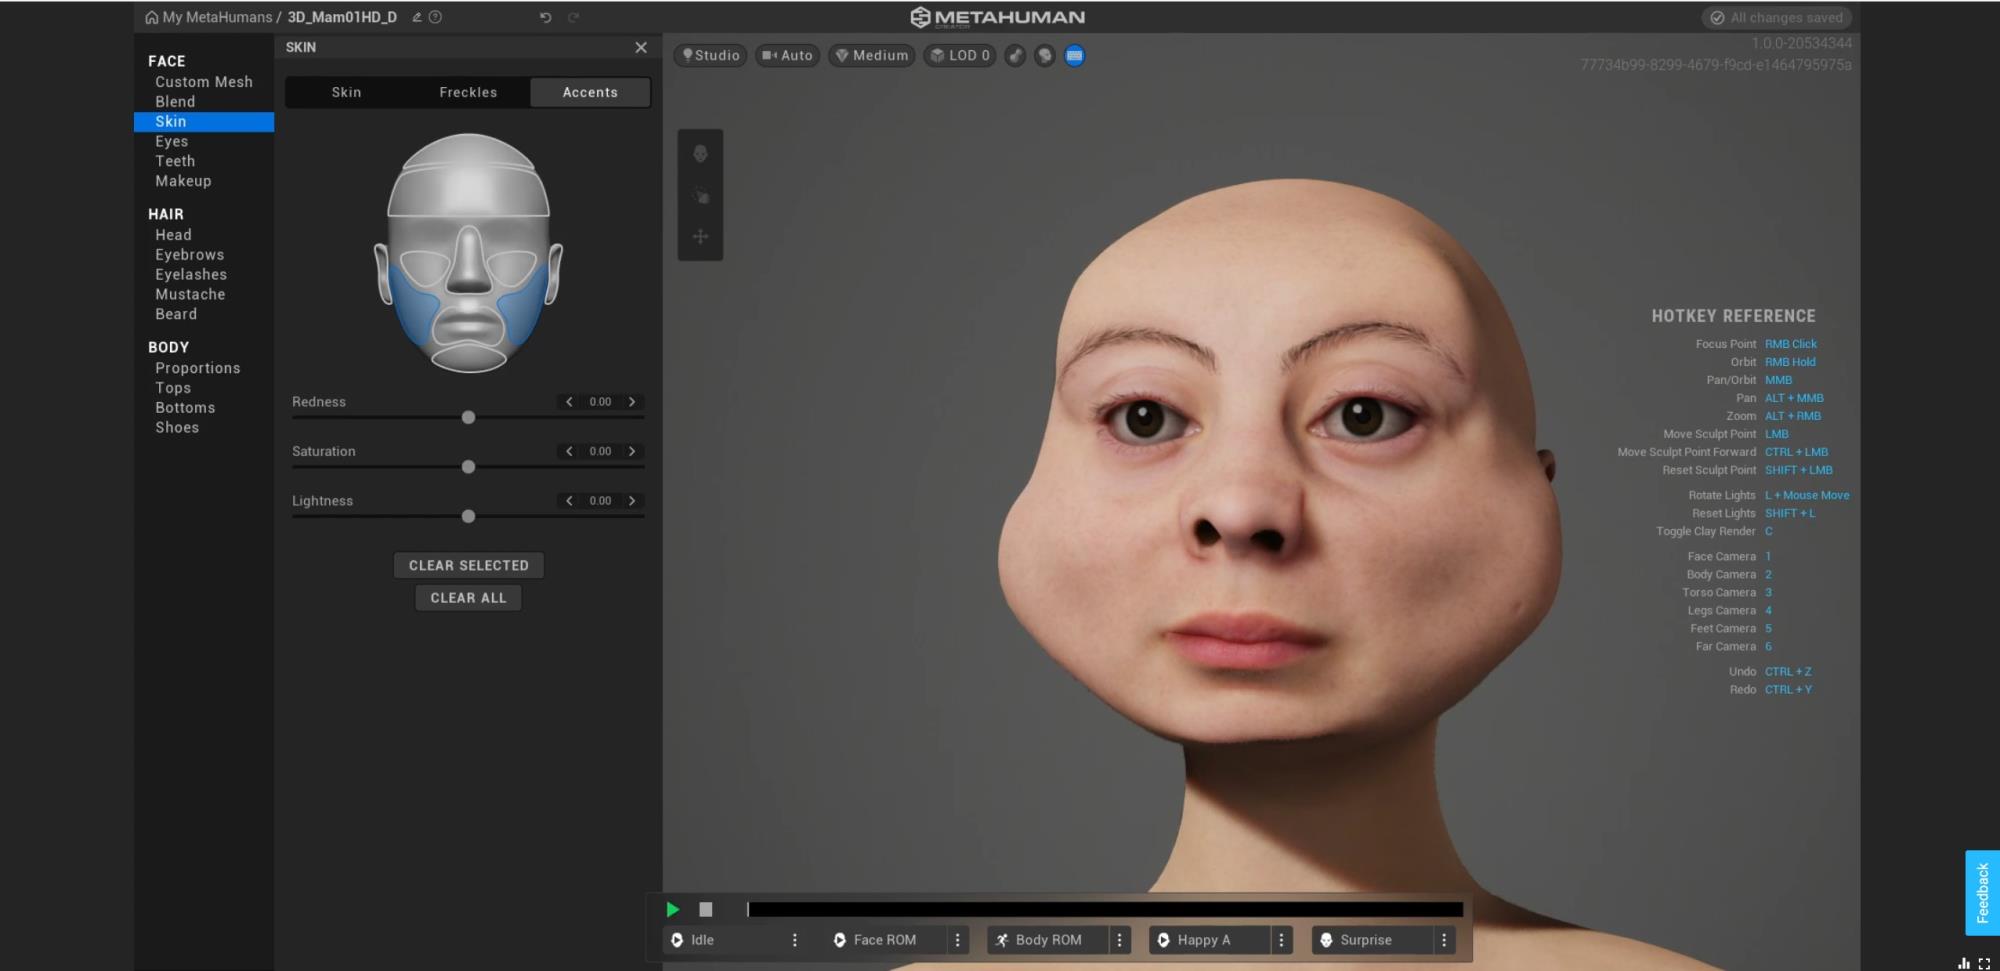Open LOD 0 level dropdown
The height and width of the screenshot is (971, 2000).
tap(959, 55)
